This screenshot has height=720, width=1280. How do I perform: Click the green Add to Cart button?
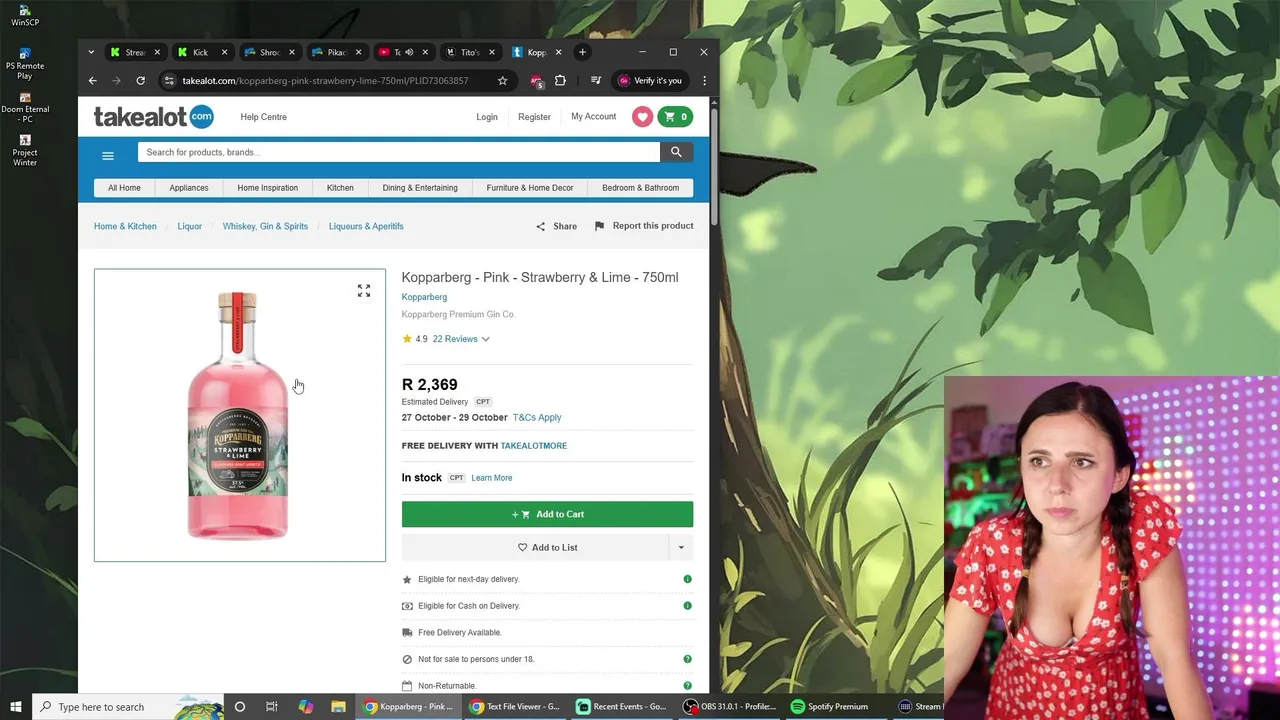(x=547, y=514)
